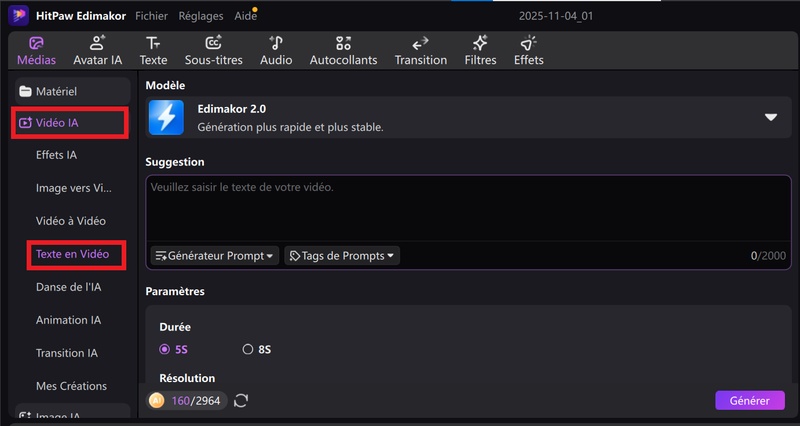The height and width of the screenshot is (426, 800).
Task: Open the Avatar IA tool
Action: (97, 51)
